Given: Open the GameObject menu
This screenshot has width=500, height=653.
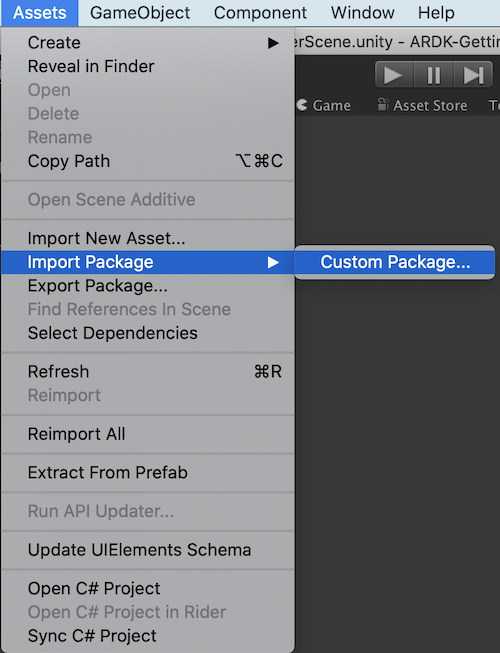Looking at the screenshot, I should click(140, 12).
